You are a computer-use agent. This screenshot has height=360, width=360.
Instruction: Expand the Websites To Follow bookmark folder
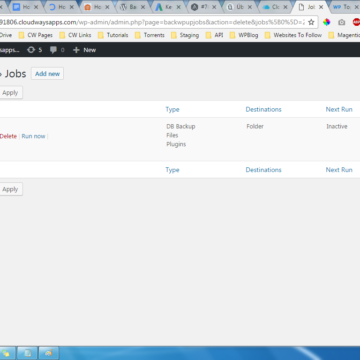[x=293, y=35]
